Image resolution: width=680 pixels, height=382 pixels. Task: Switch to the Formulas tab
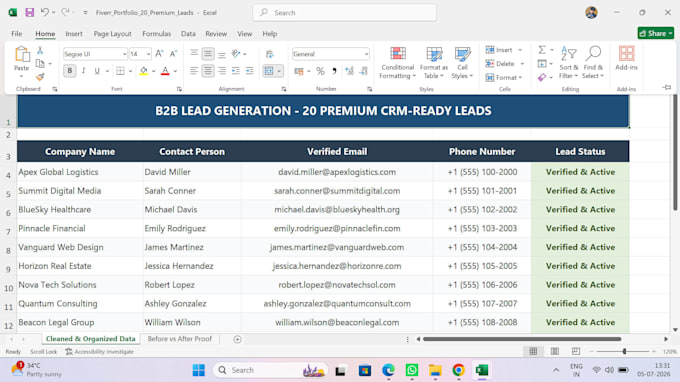coord(157,33)
